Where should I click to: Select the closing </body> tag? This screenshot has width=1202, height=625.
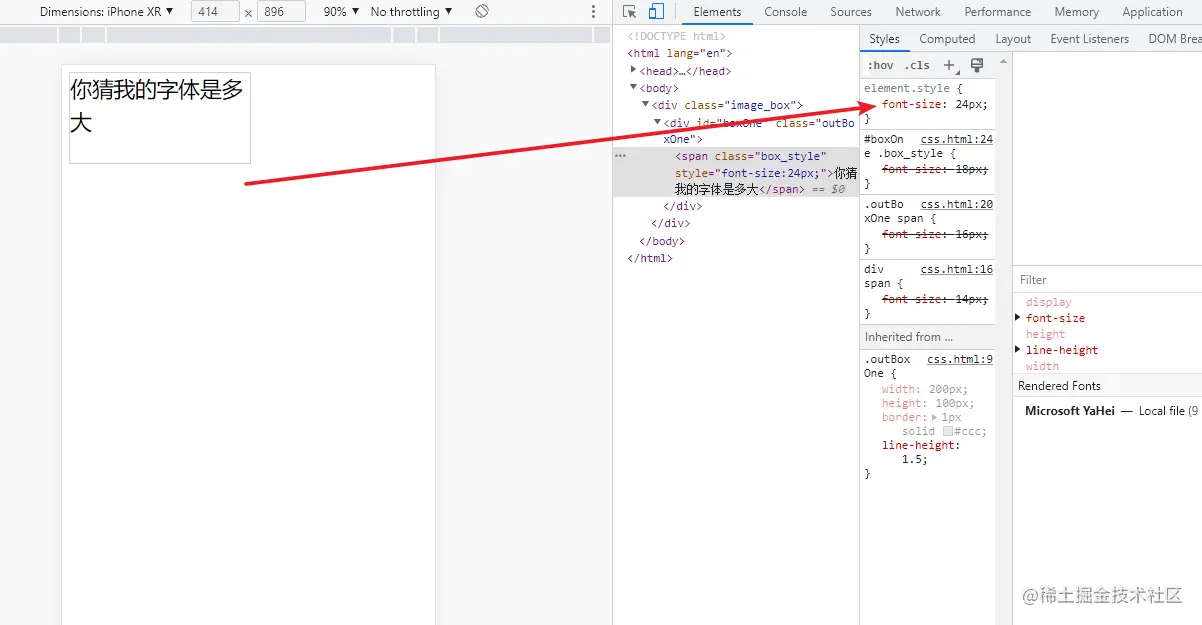pyautogui.click(x=662, y=241)
